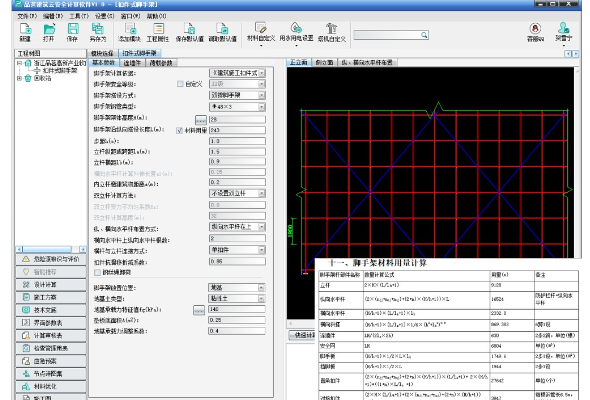Switch to the 连墙件 tab
Image resolution: width=590 pixels, height=400 pixels.
[x=132, y=63]
